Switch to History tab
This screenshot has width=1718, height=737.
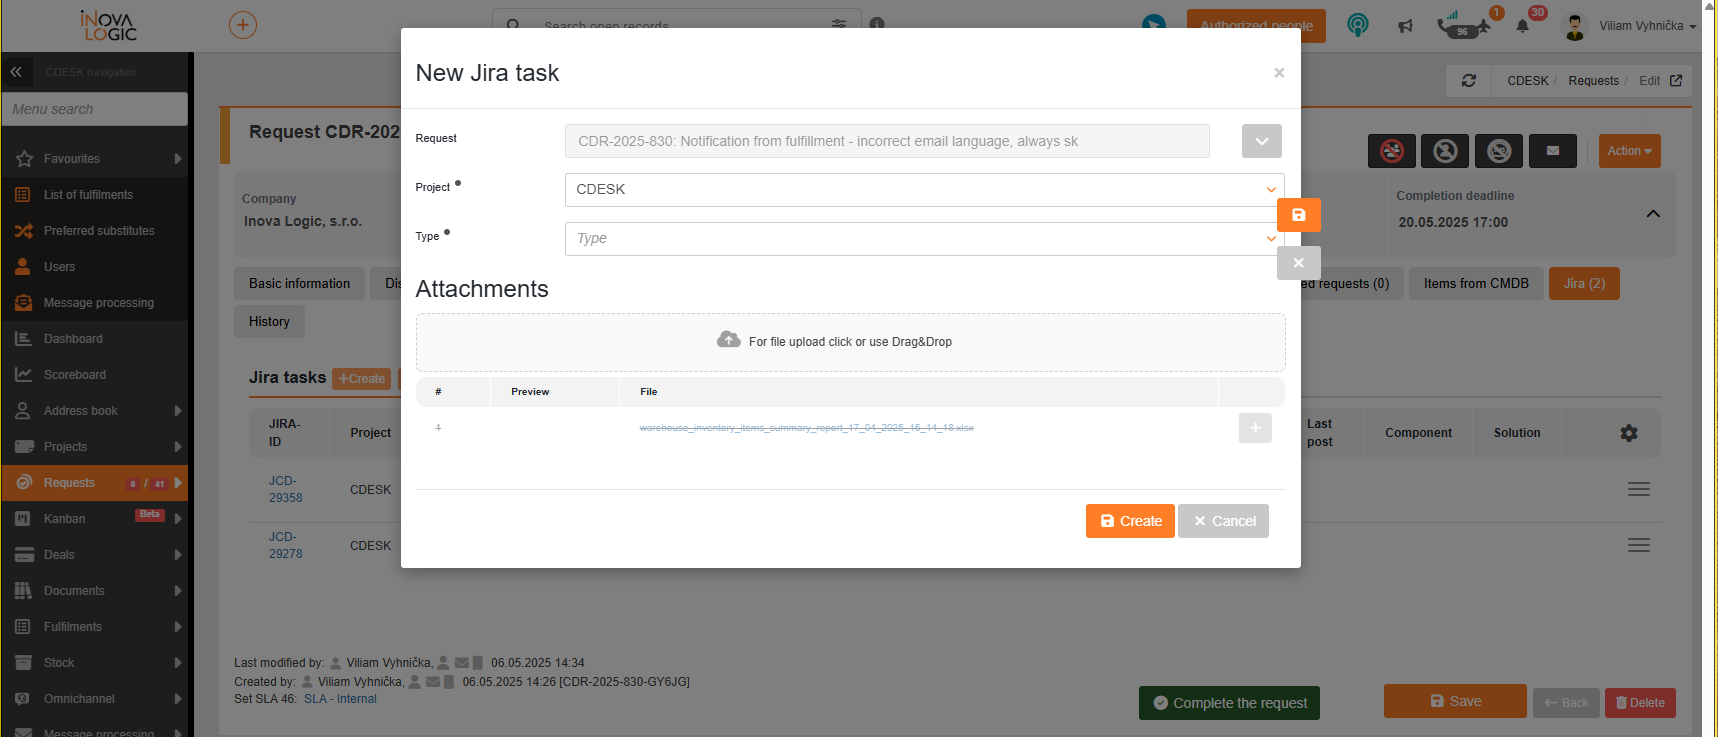pyautogui.click(x=269, y=322)
